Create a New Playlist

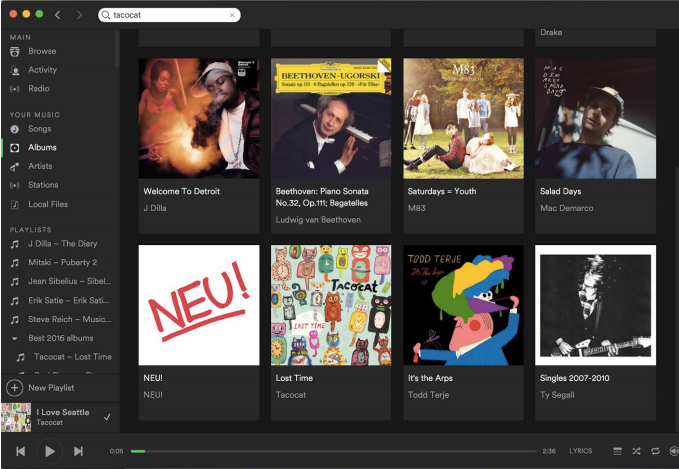pyautogui.click(x=51, y=388)
